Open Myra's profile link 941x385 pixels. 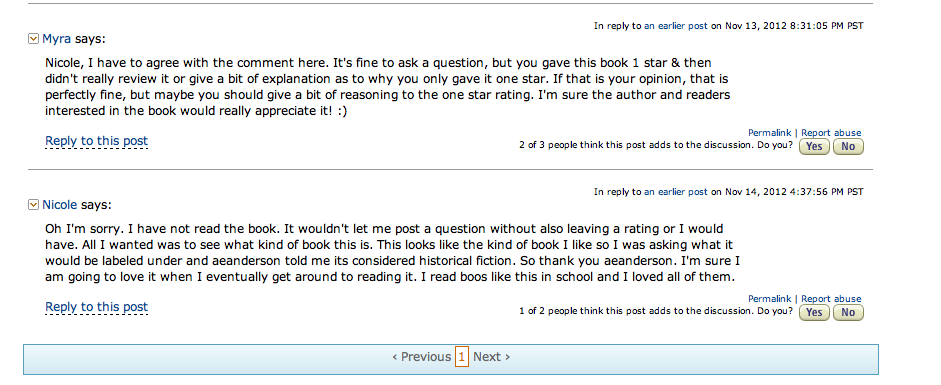tap(56, 39)
